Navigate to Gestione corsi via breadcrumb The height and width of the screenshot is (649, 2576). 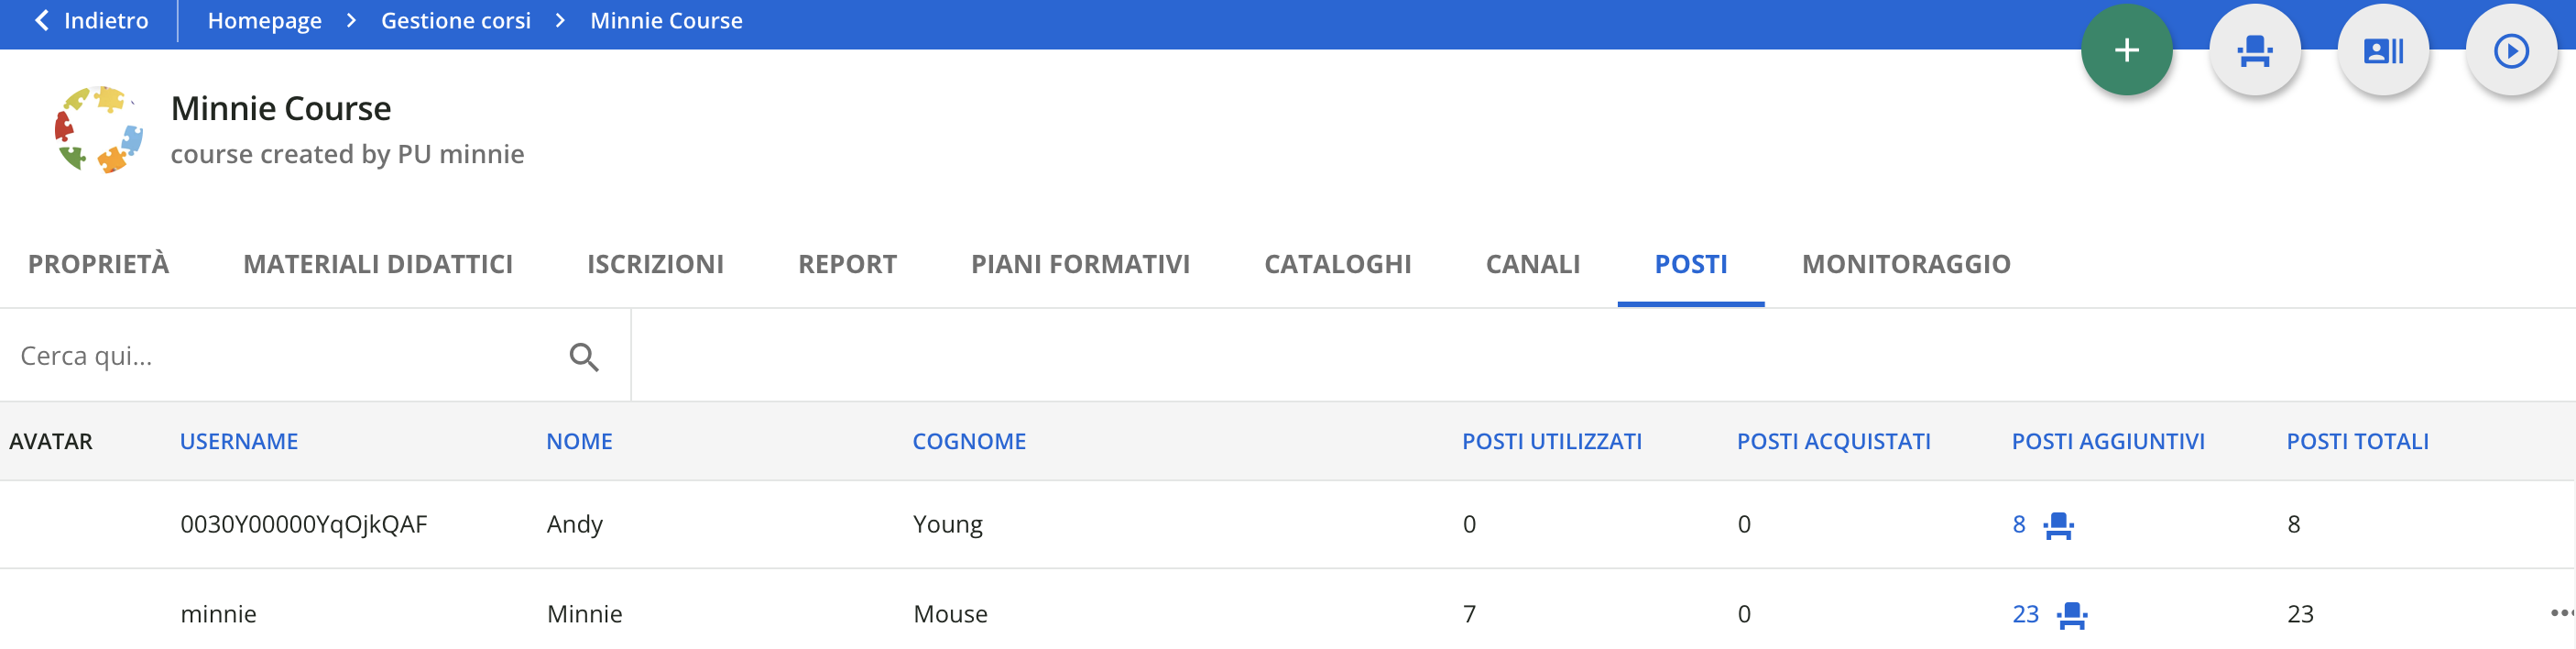(455, 19)
